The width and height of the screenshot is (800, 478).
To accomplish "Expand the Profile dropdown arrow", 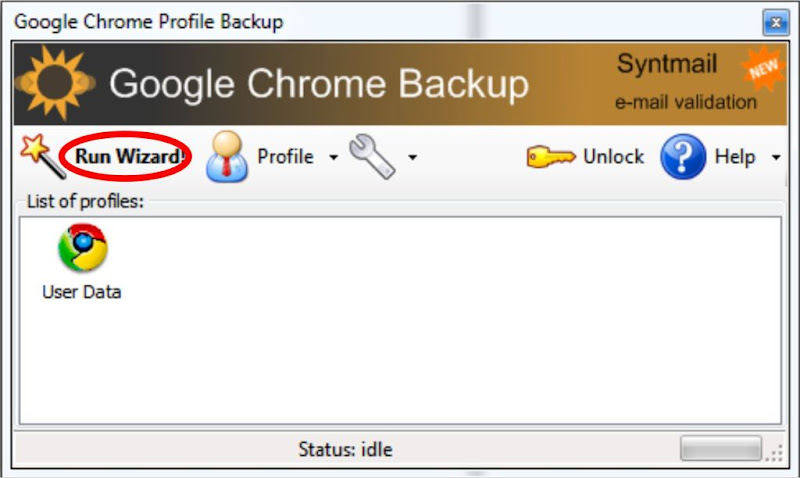I will 333,157.
